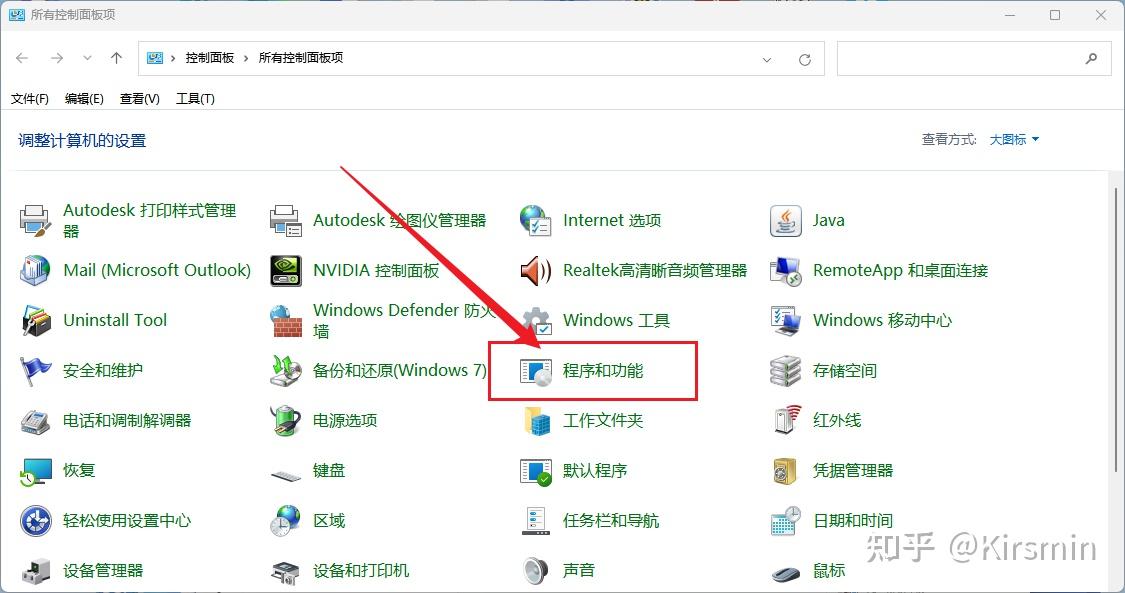Open the 设备管理器 text link
The width and height of the screenshot is (1125, 593).
[103, 571]
